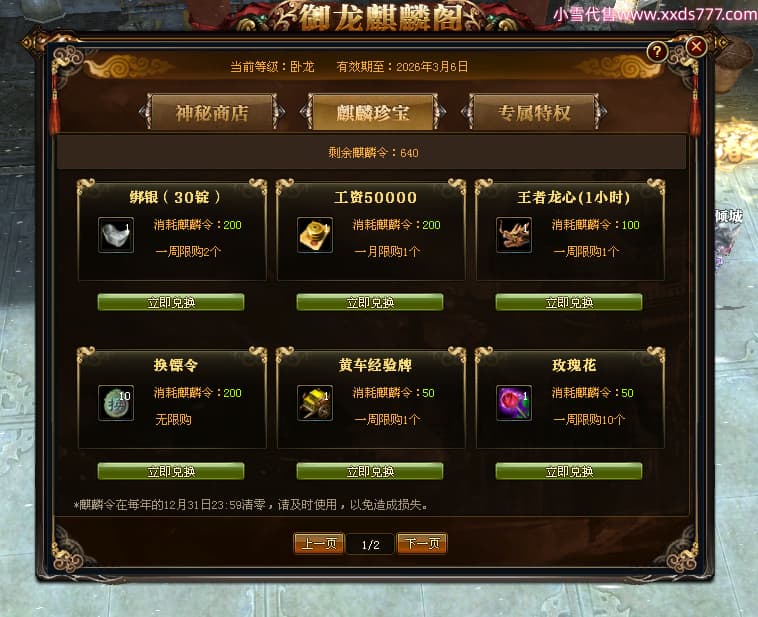This screenshot has width=758, height=617.
Task: Click 立即兑换 under 工资50000
Action: click(x=370, y=302)
